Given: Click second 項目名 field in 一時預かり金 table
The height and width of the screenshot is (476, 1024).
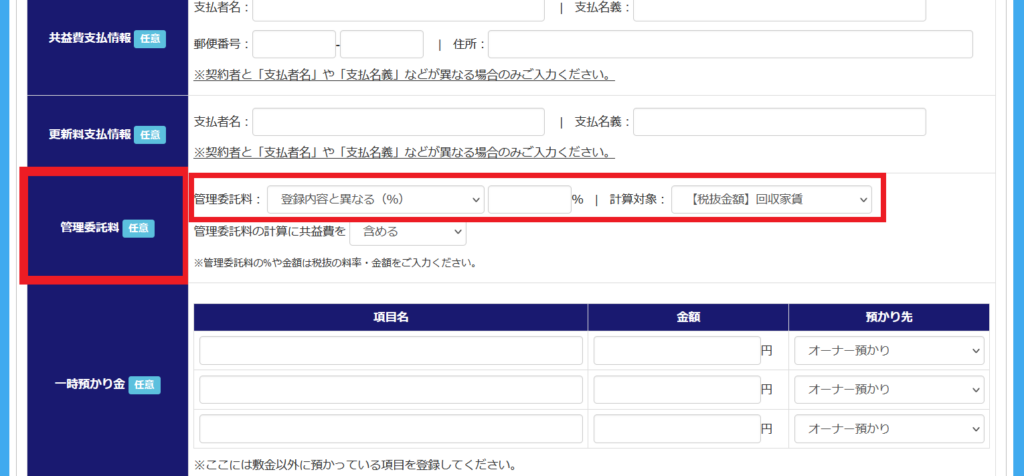Looking at the screenshot, I should point(390,389).
